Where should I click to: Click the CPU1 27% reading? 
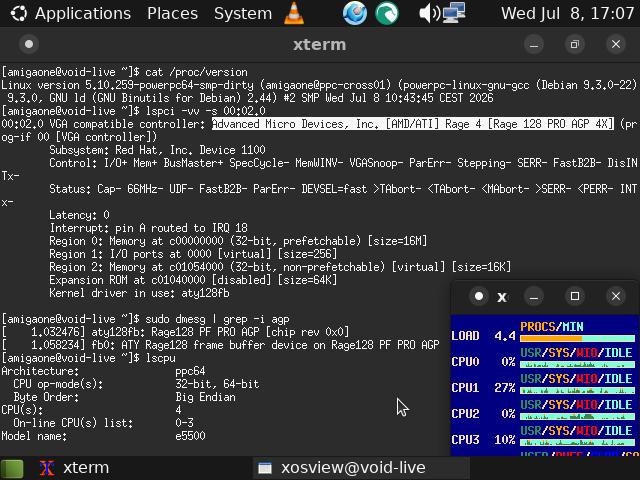pos(505,388)
